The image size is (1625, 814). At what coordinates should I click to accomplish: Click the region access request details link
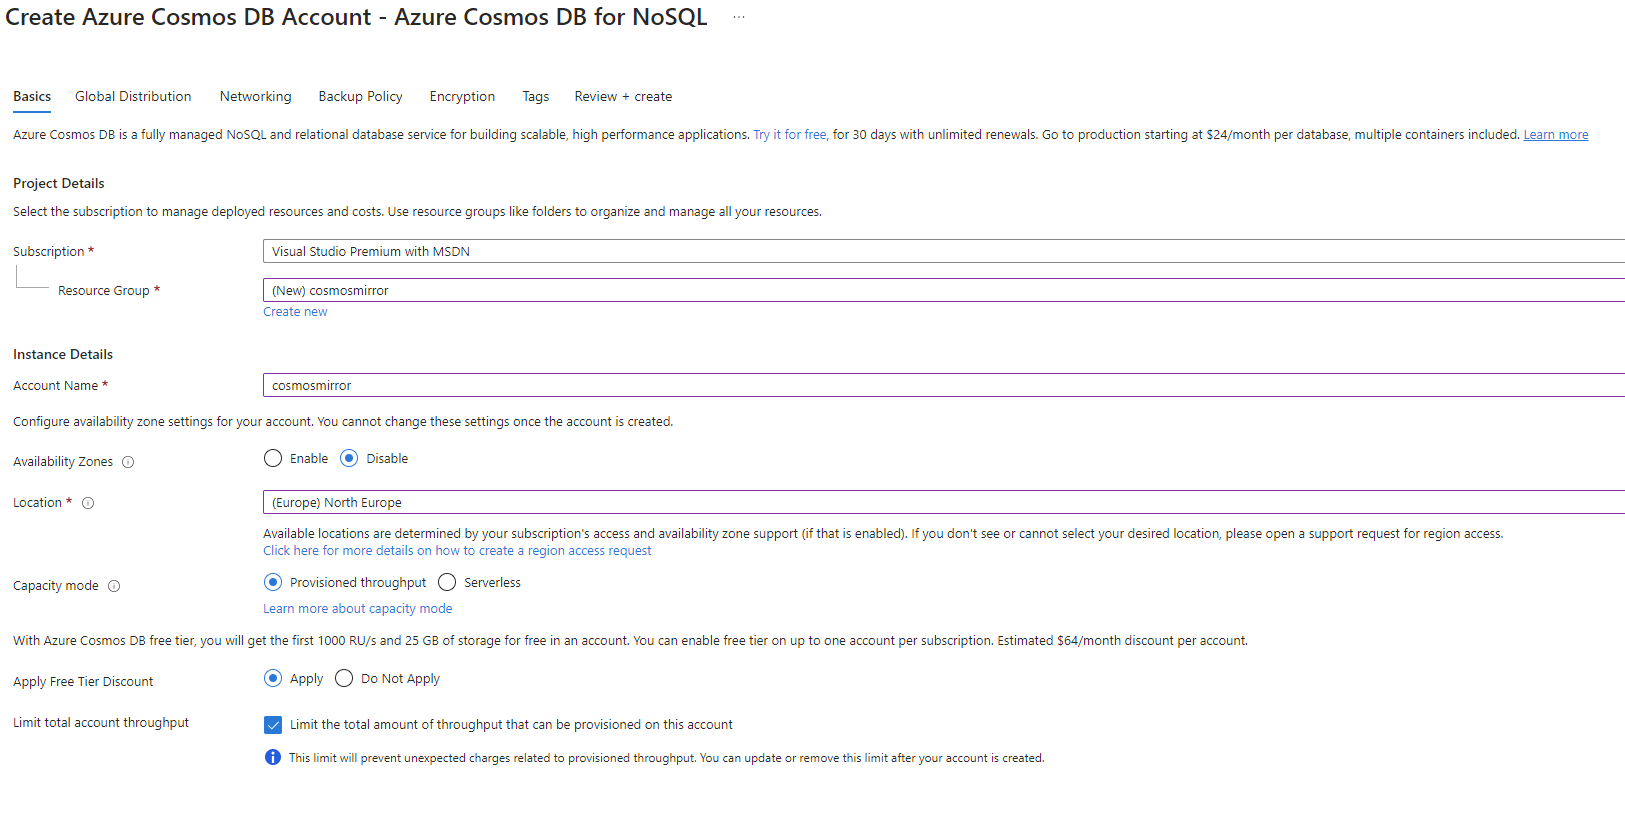click(457, 551)
